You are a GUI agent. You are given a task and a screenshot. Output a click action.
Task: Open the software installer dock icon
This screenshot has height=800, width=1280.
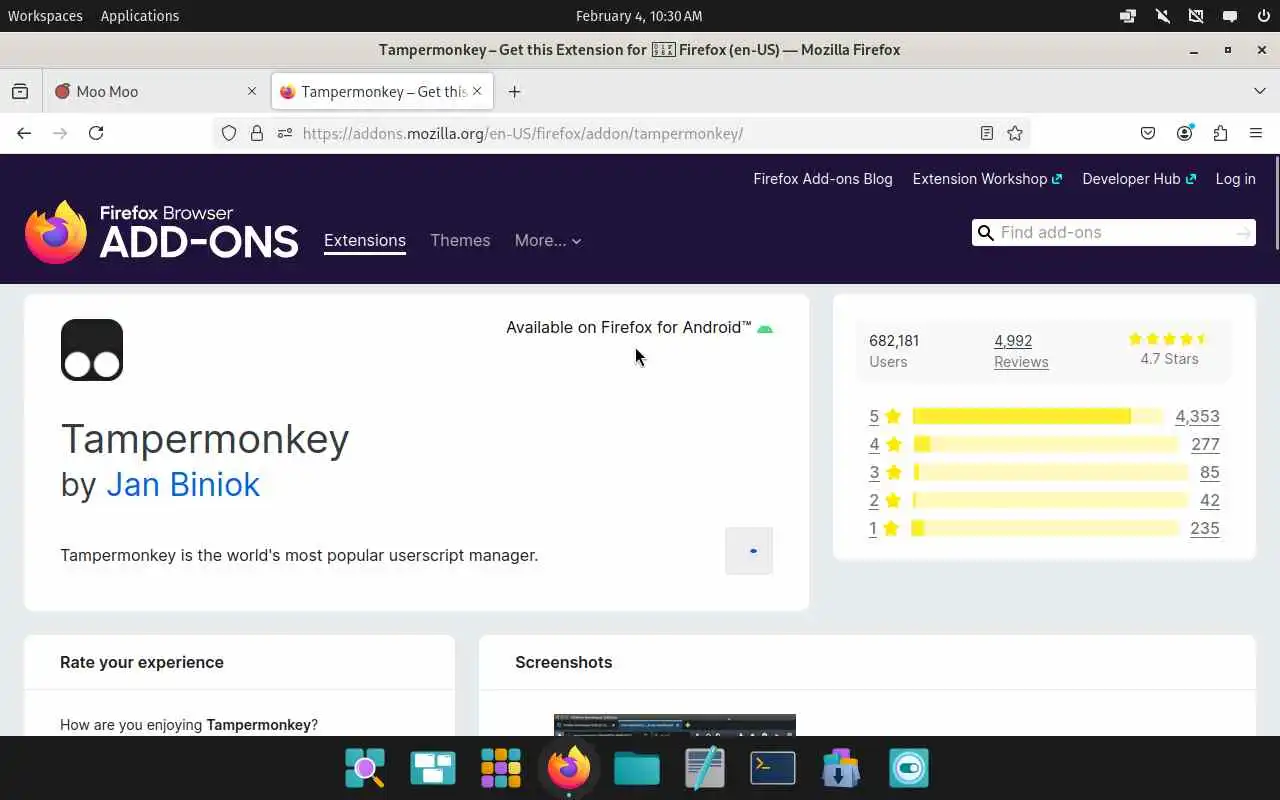841,768
